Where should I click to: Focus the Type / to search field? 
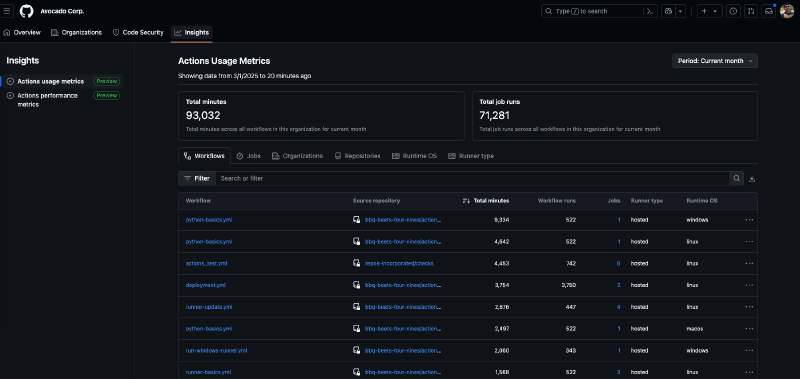point(593,11)
